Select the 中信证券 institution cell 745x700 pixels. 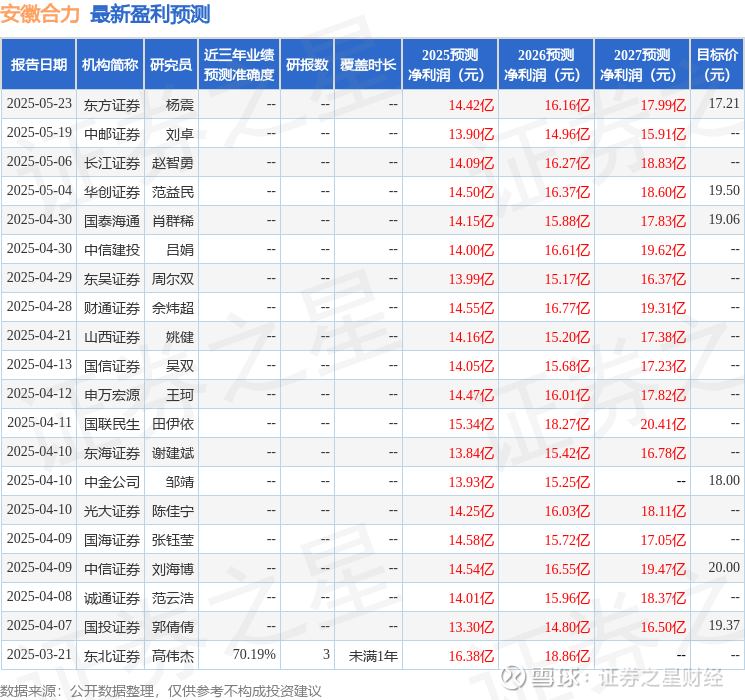112,569
